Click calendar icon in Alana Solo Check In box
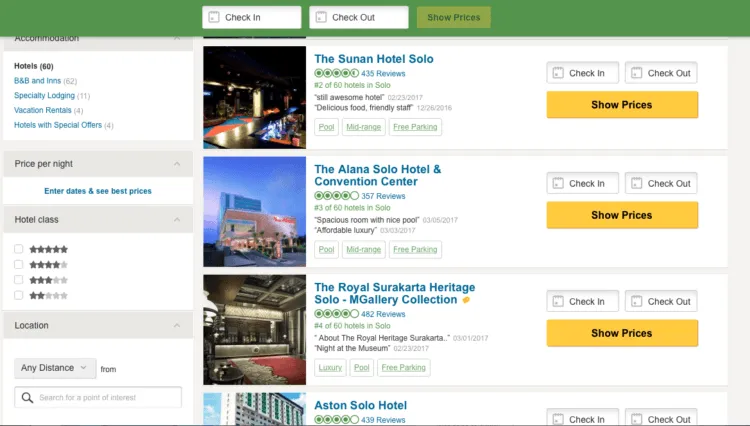 point(558,183)
